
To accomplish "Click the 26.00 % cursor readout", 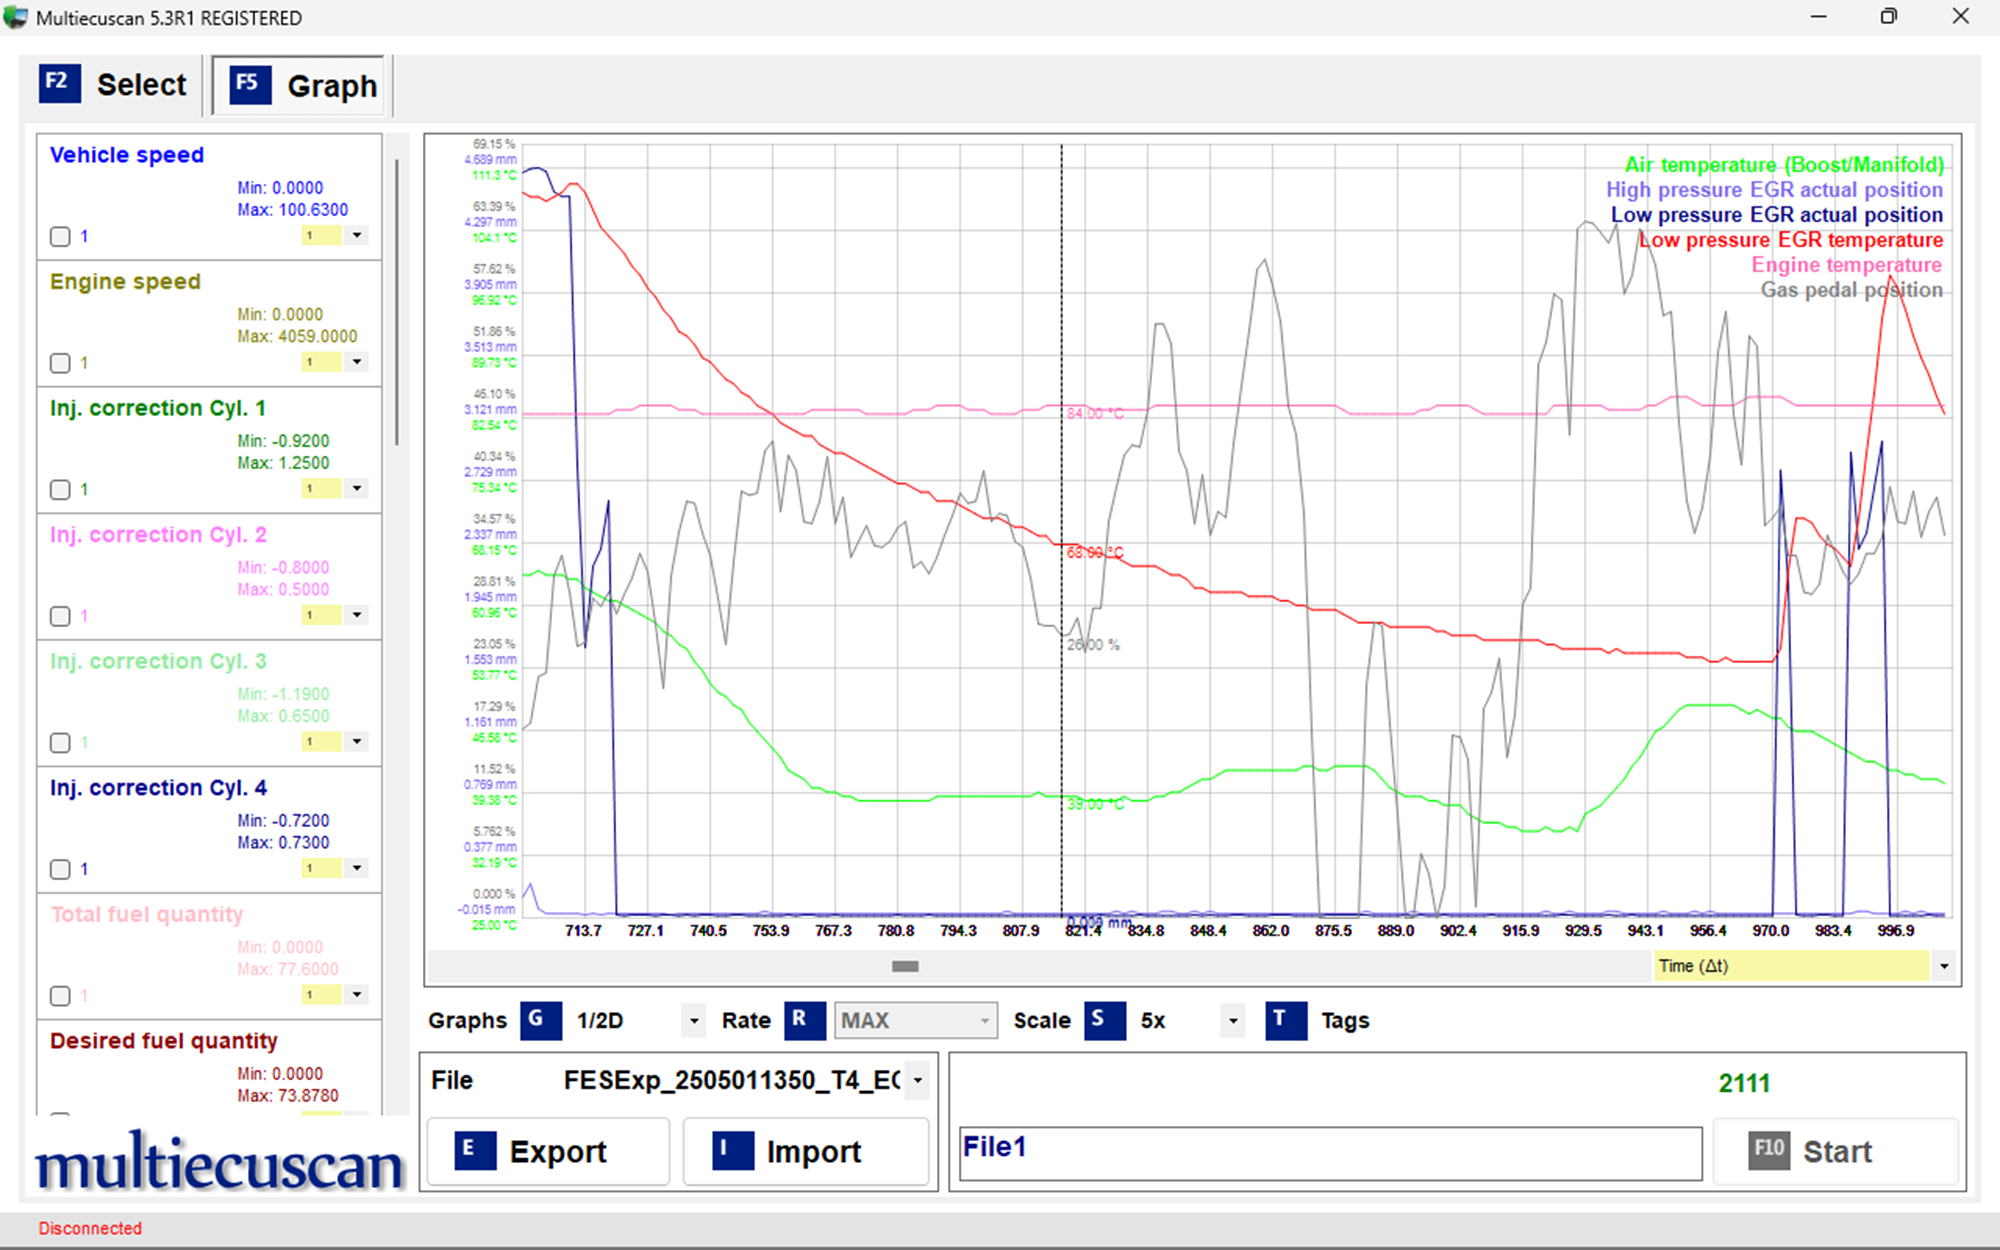I will pyautogui.click(x=1093, y=645).
